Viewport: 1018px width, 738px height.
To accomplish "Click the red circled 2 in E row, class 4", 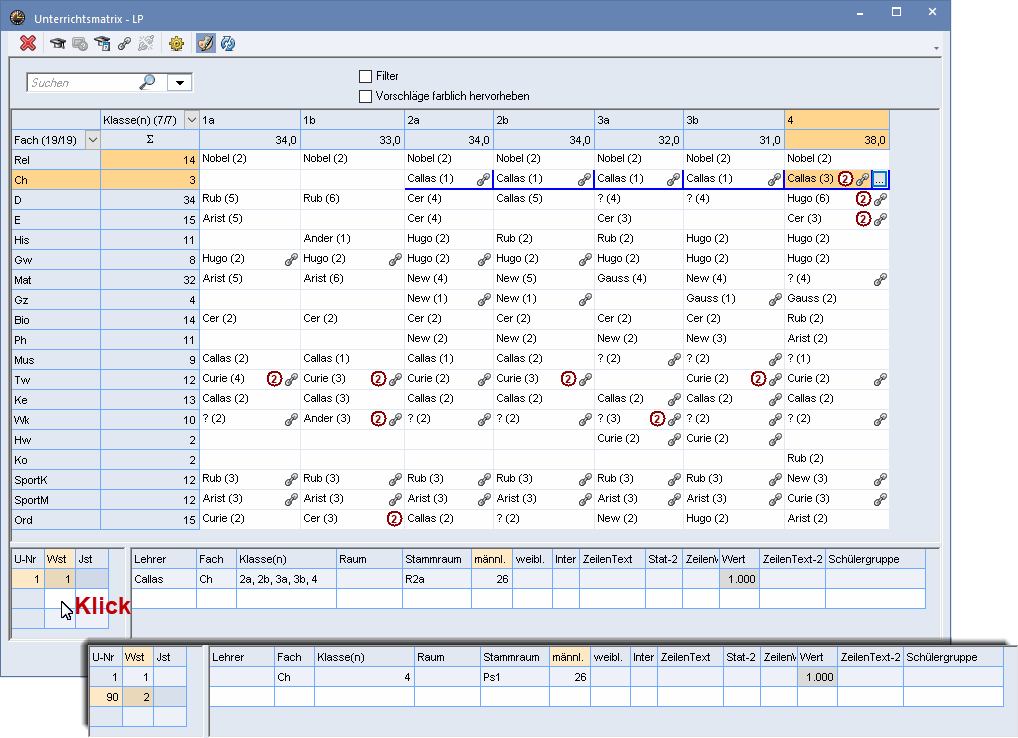I will (x=863, y=219).
